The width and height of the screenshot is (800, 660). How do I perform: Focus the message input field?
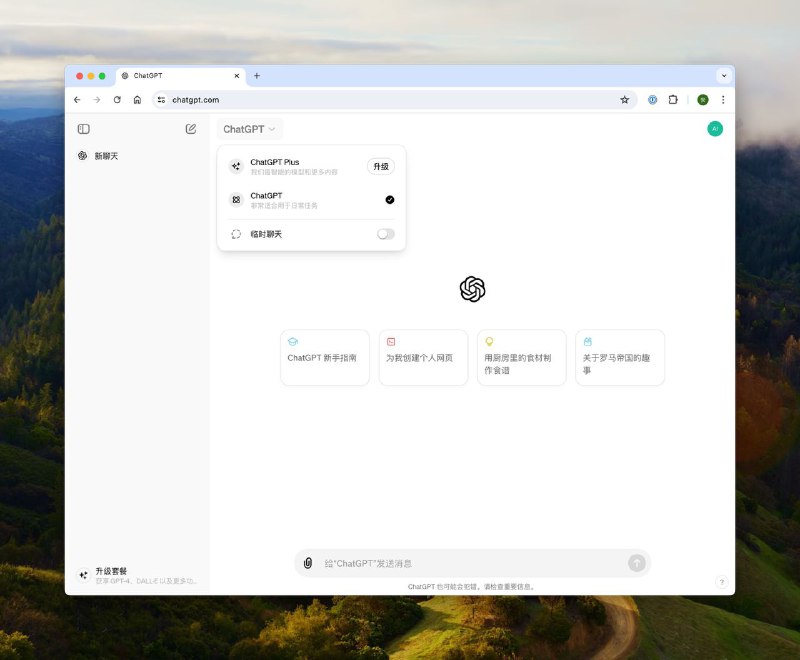(472, 564)
